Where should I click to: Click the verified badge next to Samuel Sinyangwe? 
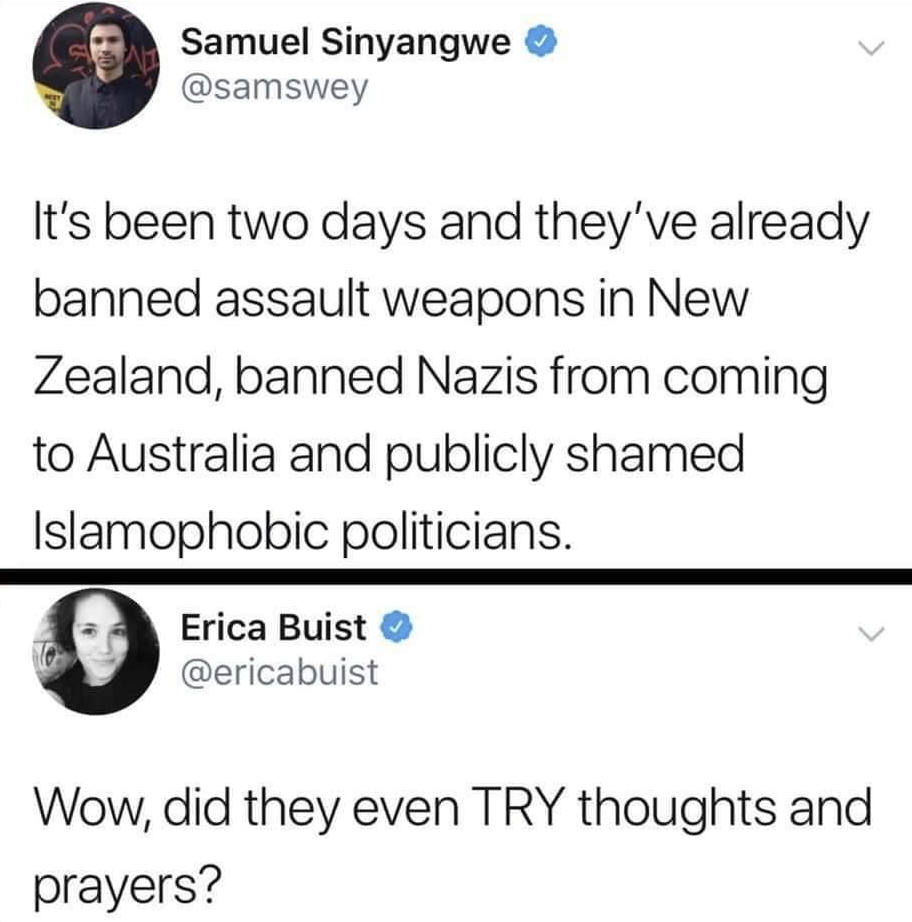click(541, 42)
